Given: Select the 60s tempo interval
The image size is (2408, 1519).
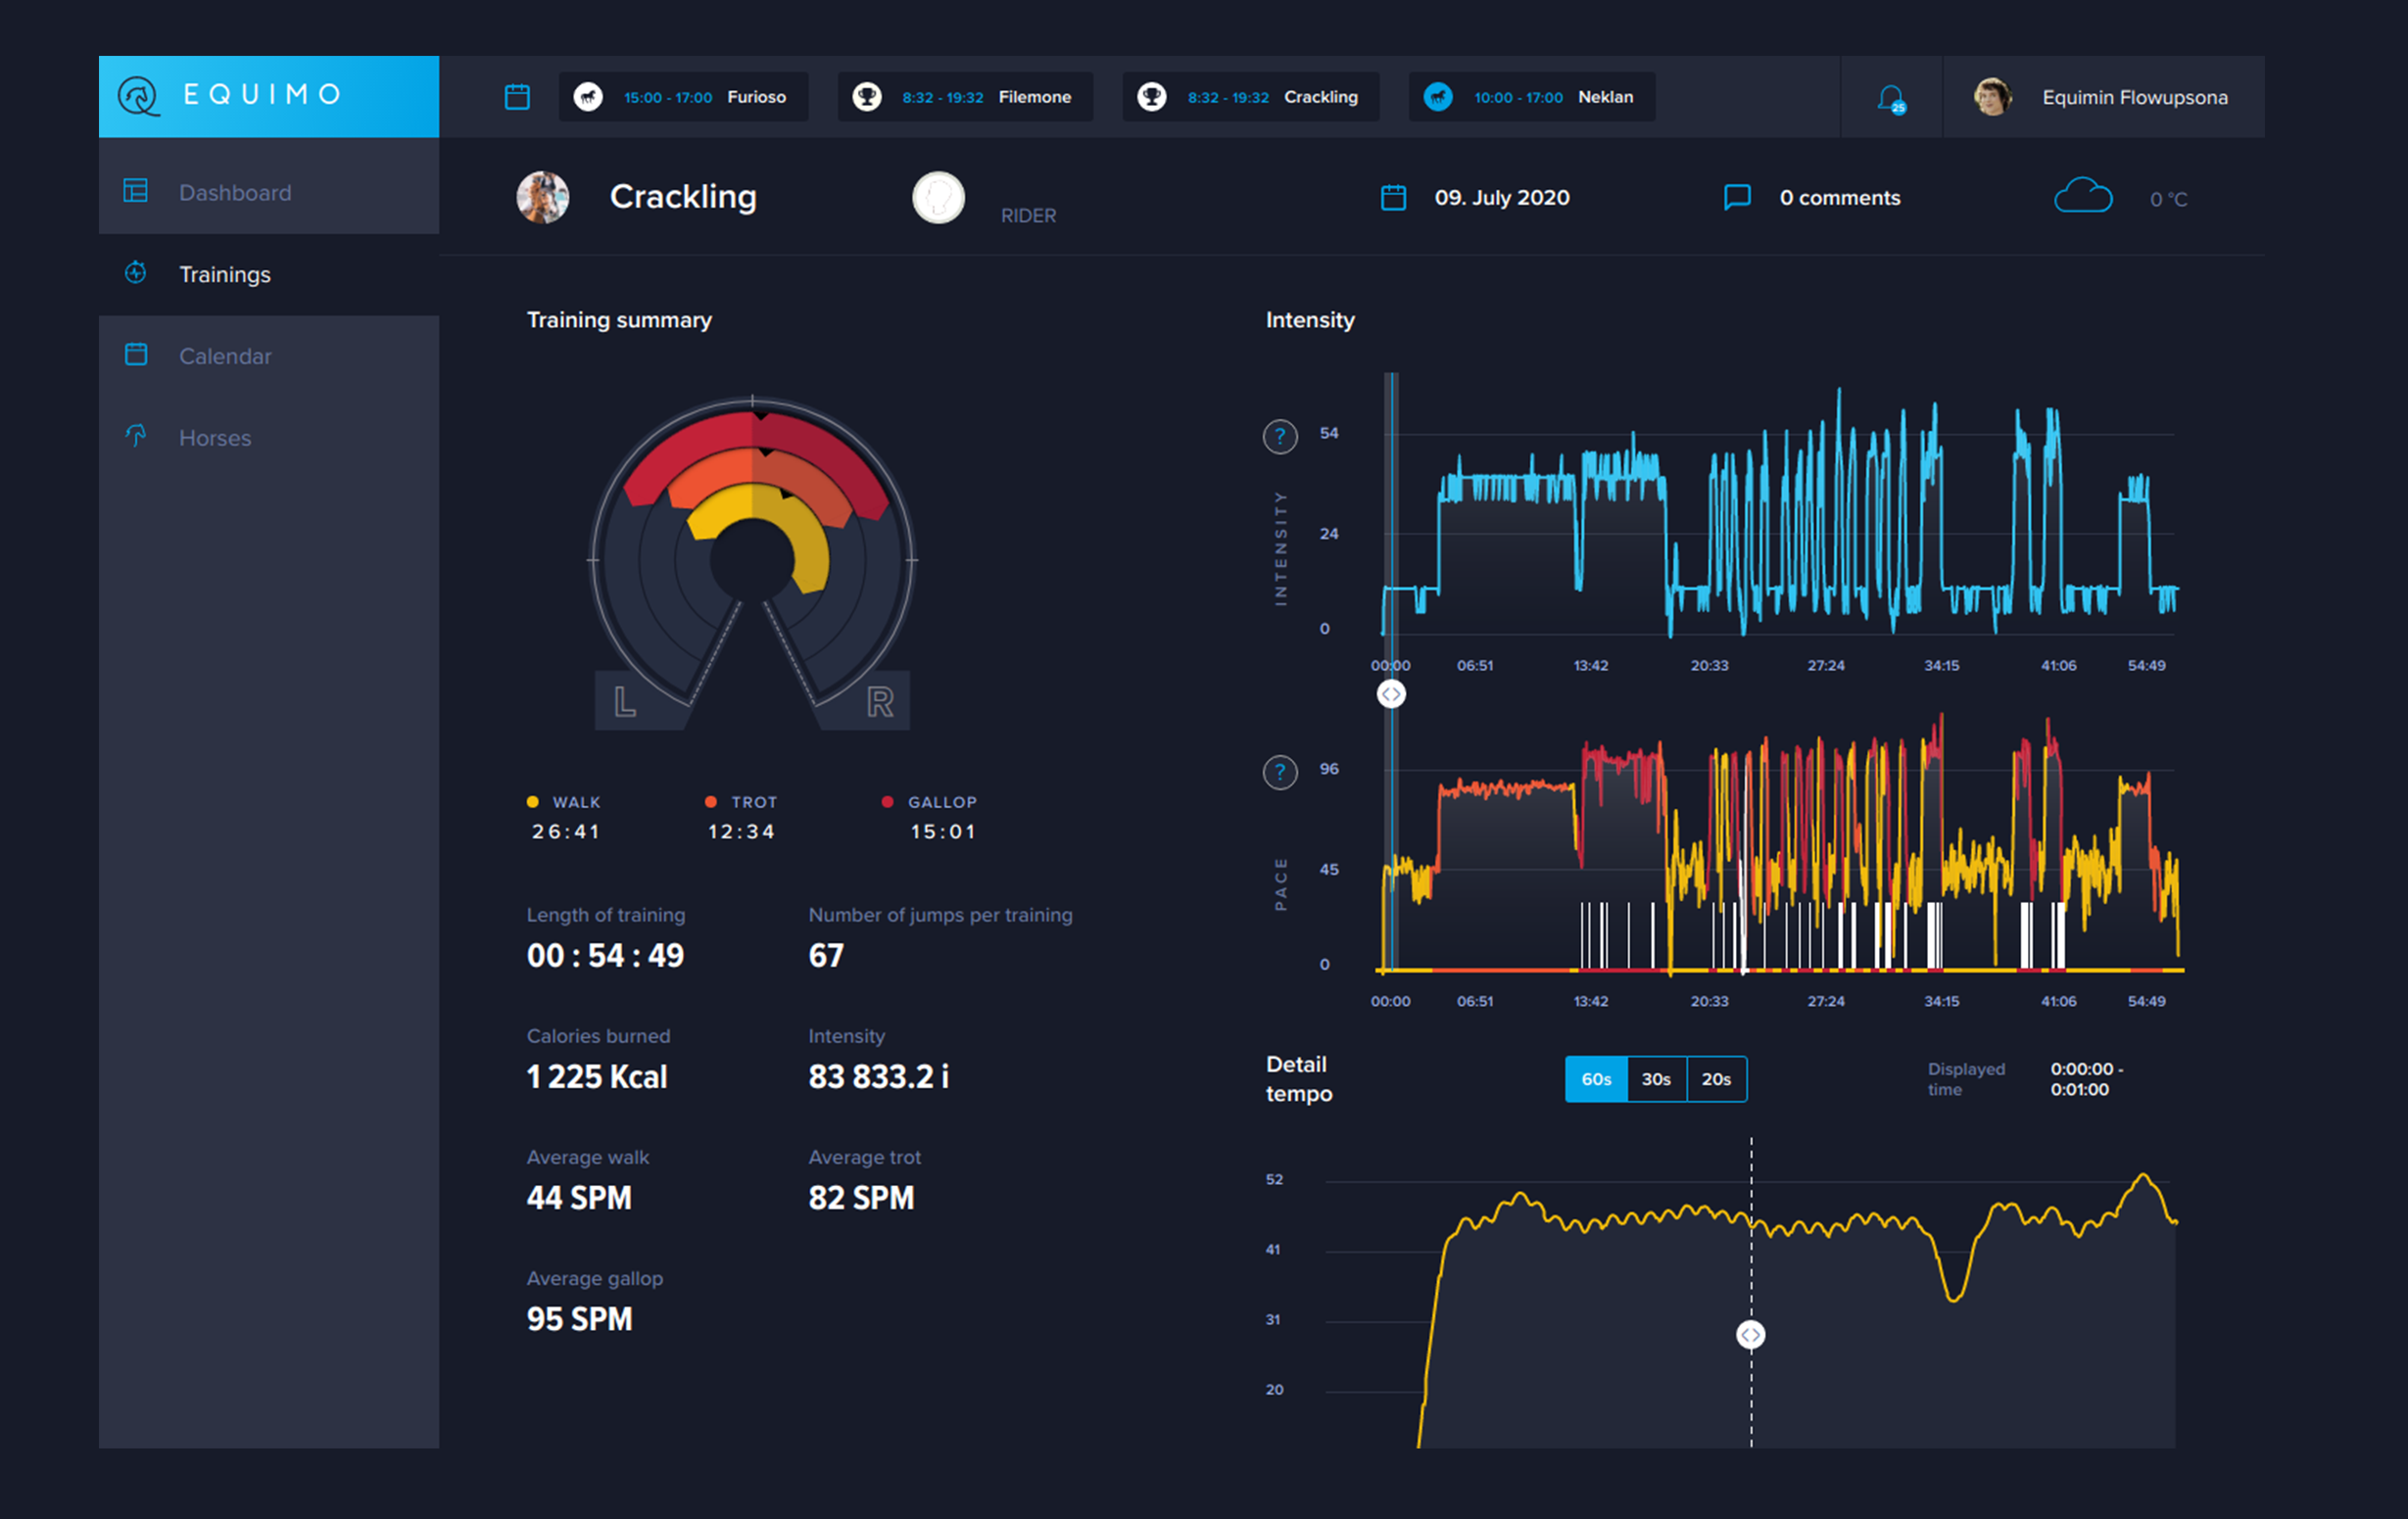Looking at the screenshot, I should [1596, 1079].
